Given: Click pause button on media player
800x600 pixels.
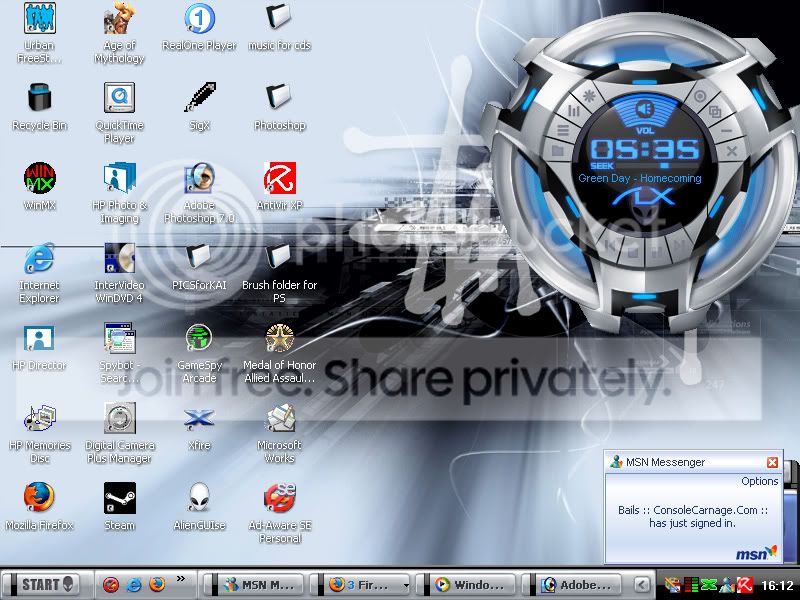Looking at the screenshot, I should point(657,252).
